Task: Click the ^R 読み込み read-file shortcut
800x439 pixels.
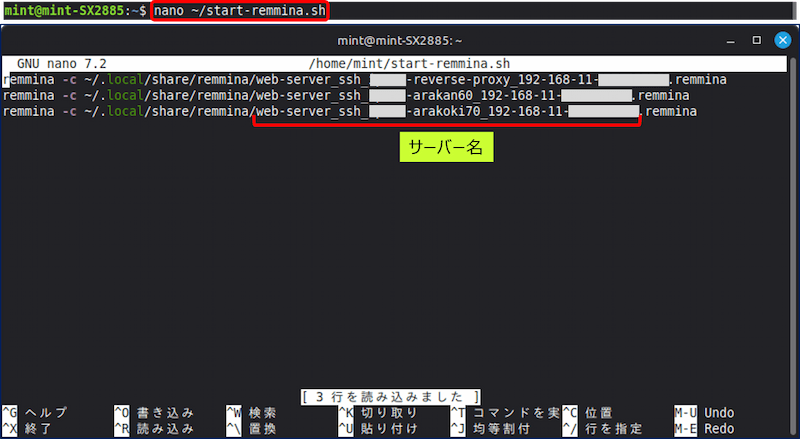Action: click(153, 428)
